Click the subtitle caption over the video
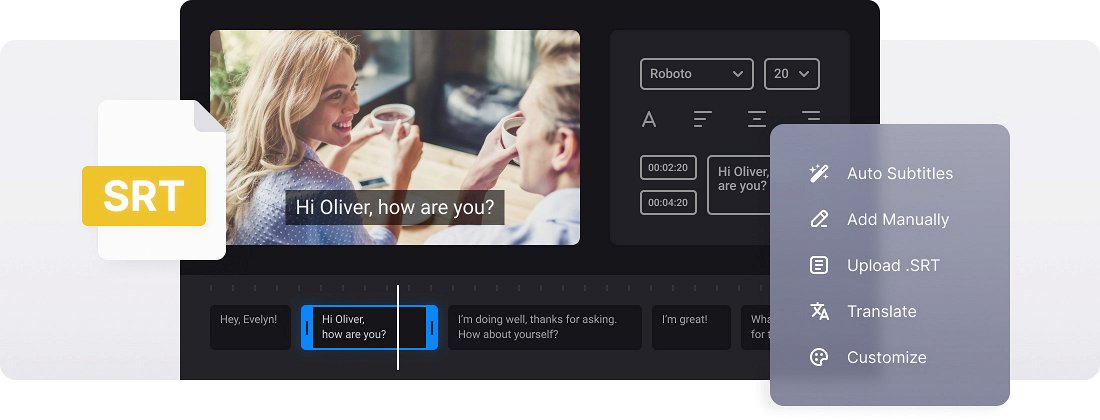The height and width of the screenshot is (420, 1100). [x=395, y=208]
